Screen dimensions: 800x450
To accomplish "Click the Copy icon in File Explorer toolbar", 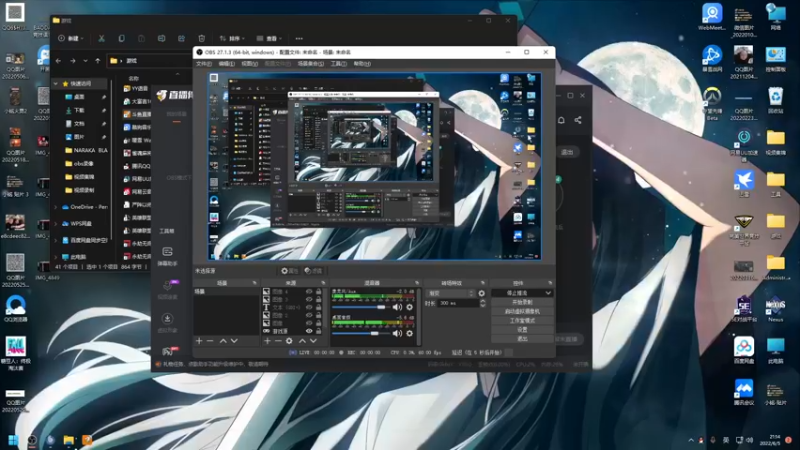I will click(x=121, y=38).
